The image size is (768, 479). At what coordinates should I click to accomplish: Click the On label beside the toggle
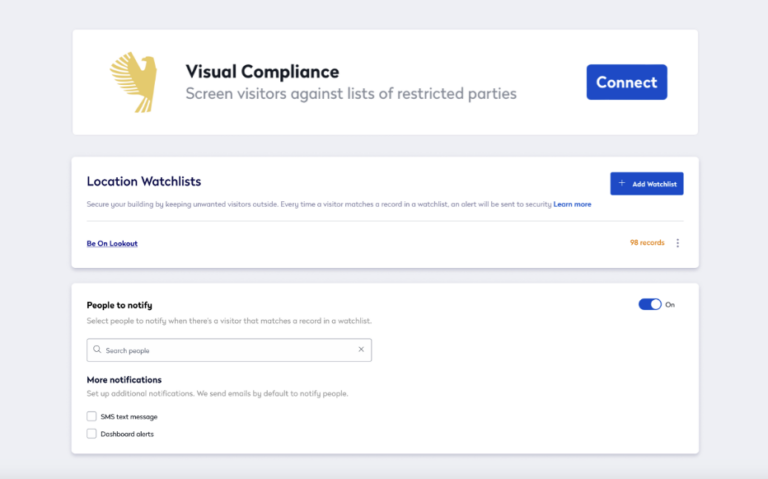(670, 304)
